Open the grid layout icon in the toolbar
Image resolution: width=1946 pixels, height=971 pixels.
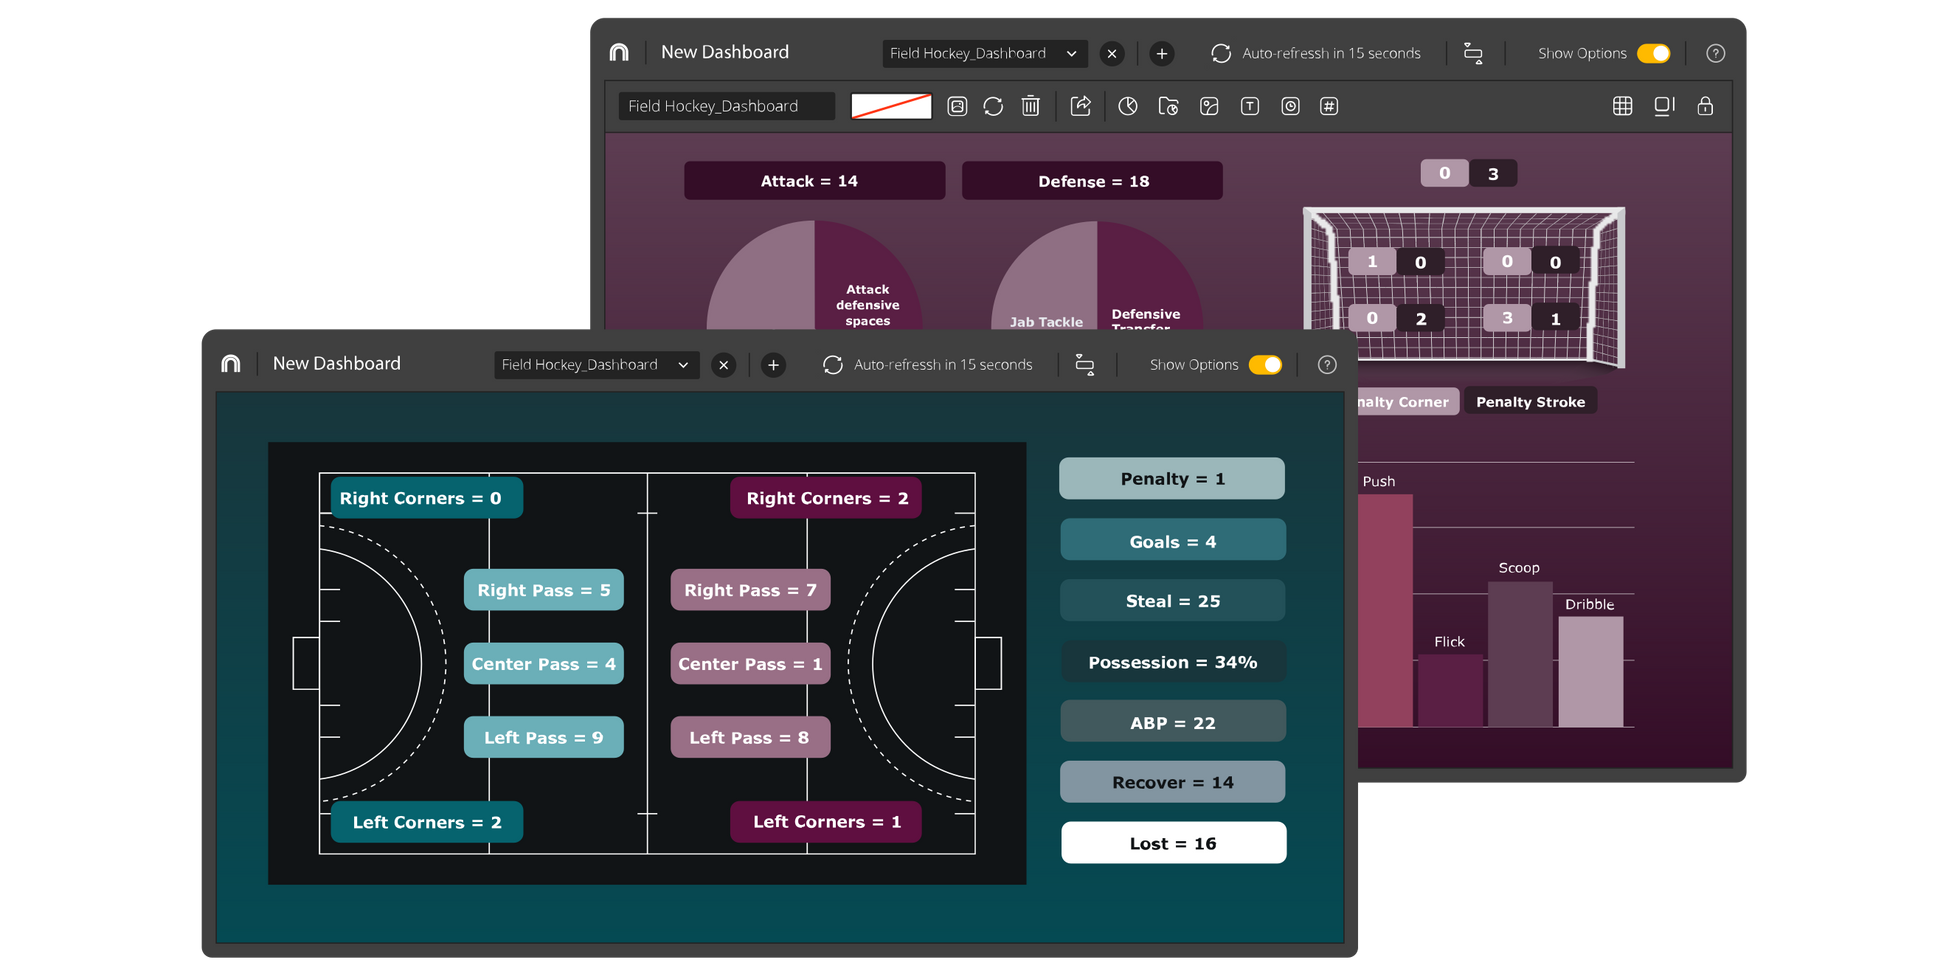[1622, 106]
